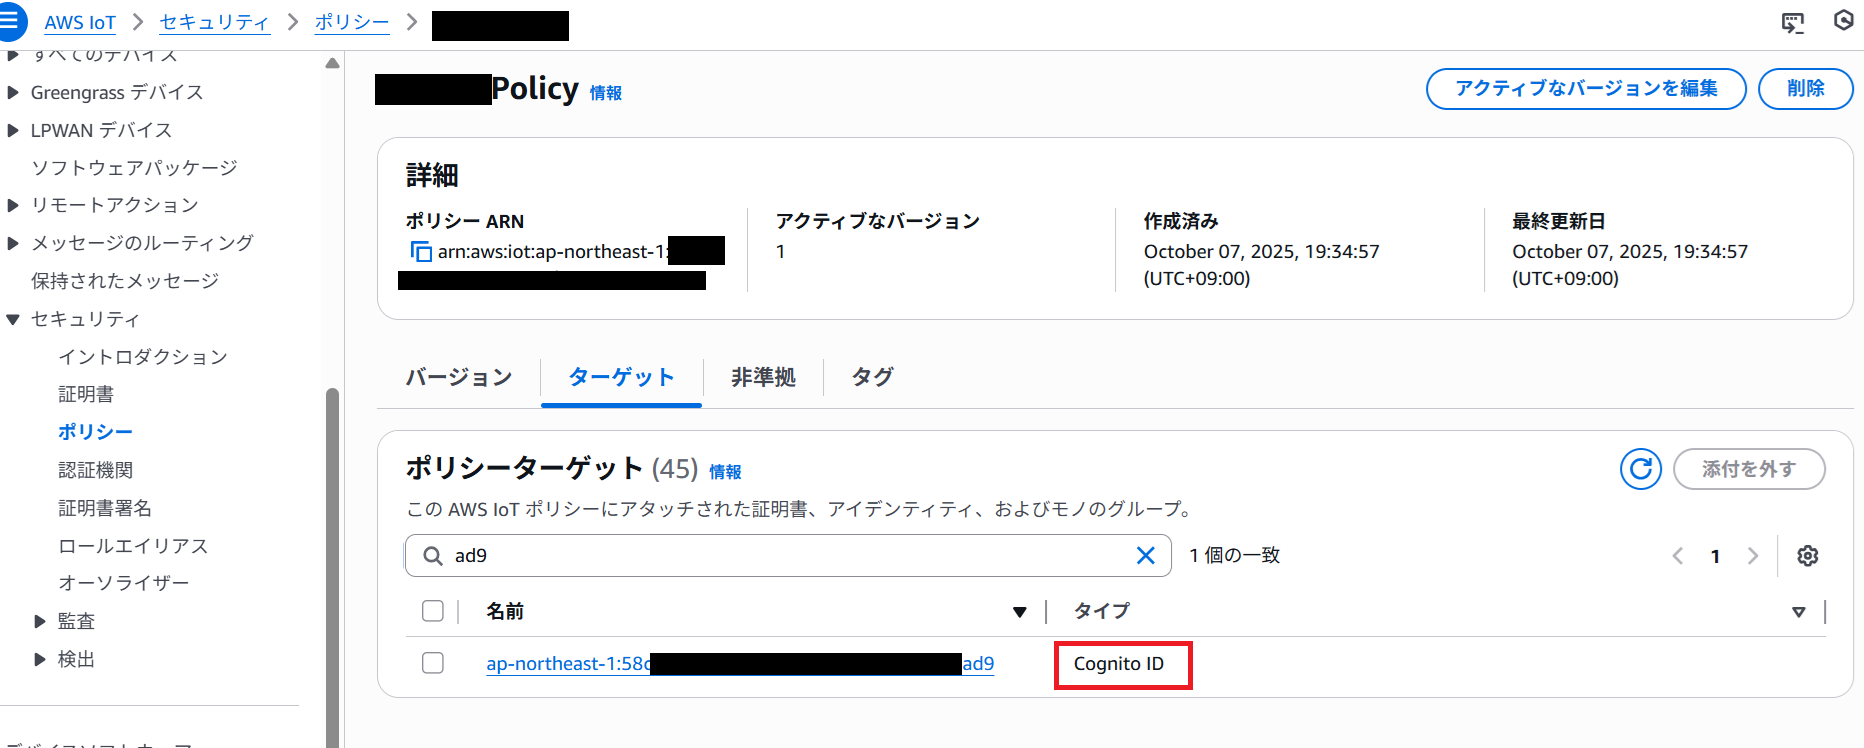
Task: Open 情報 link beside ポリシーターゲット
Action: tap(725, 472)
